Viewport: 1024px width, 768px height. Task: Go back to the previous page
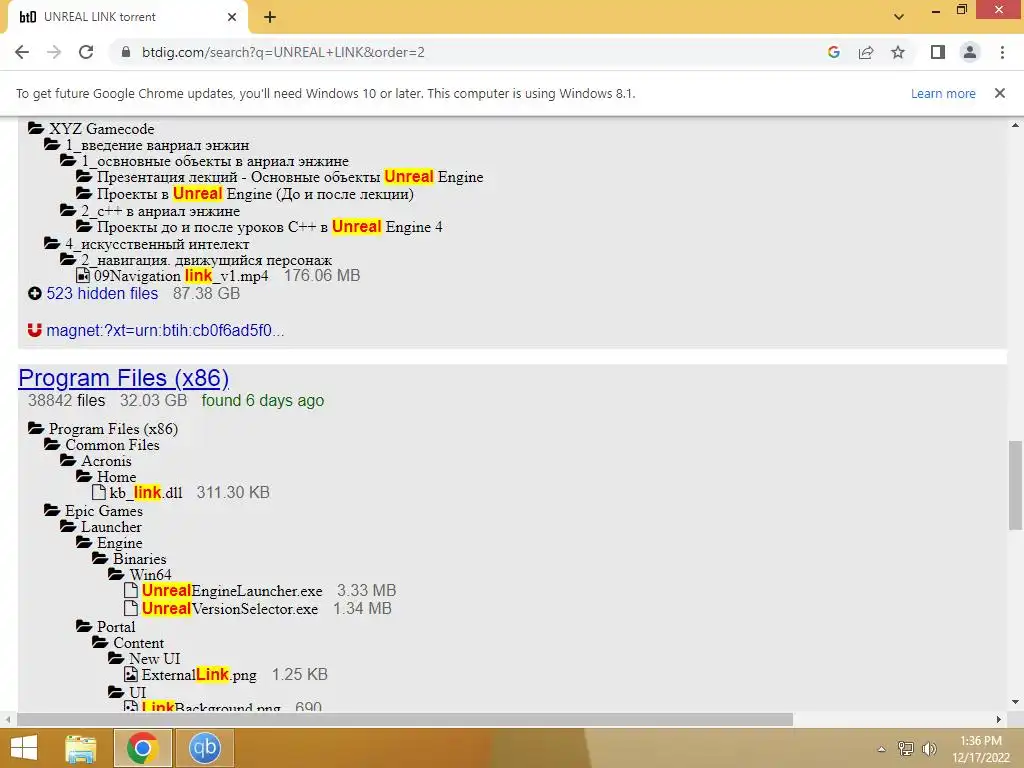tap(22, 52)
